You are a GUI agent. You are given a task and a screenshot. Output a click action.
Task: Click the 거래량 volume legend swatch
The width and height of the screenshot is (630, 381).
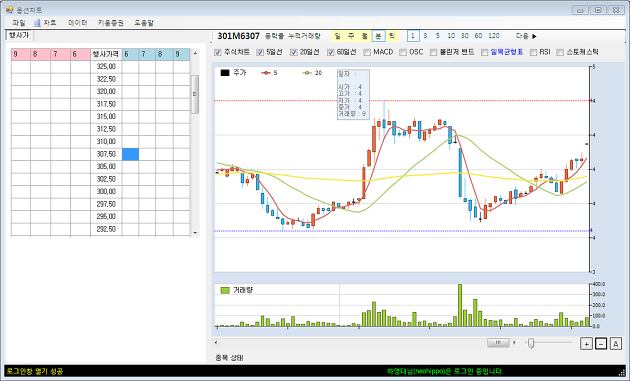225,290
